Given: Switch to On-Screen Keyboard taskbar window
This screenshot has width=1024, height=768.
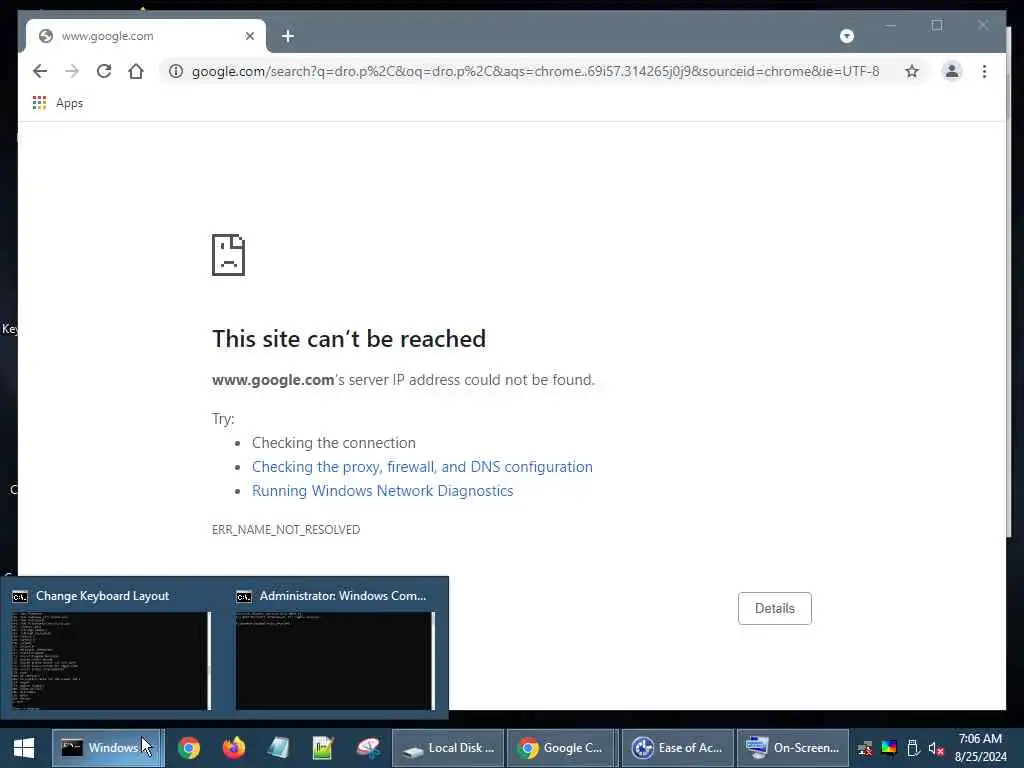Looking at the screenshot, I should pyautogui.click(x=793, y=748).
